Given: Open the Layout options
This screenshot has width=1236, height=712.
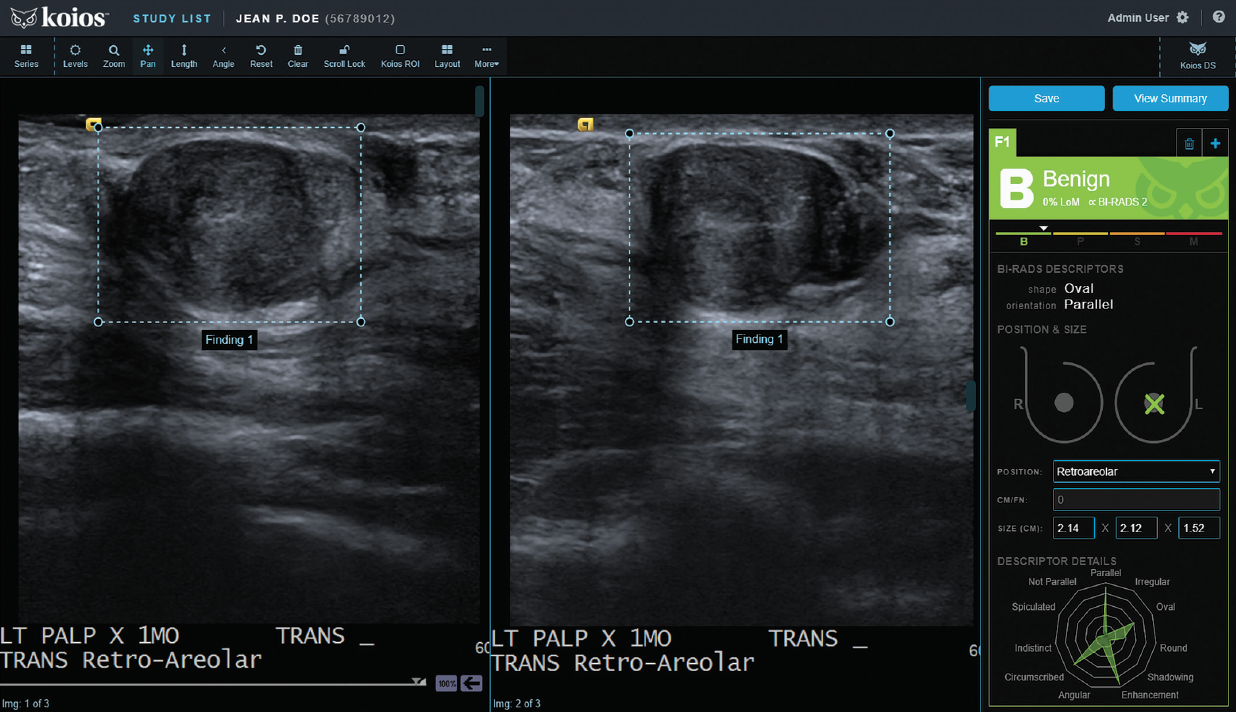Looking at the screenshot, I should (x=447, y=55).
